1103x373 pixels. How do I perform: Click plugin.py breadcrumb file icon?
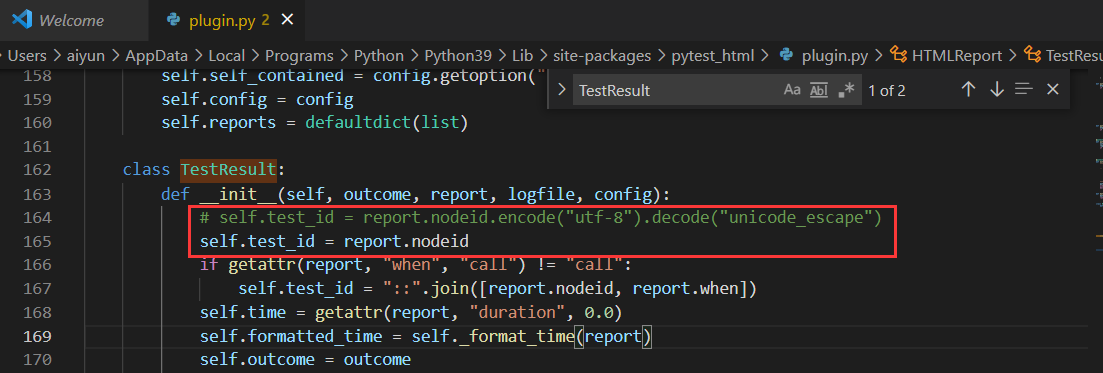point(788,55)
